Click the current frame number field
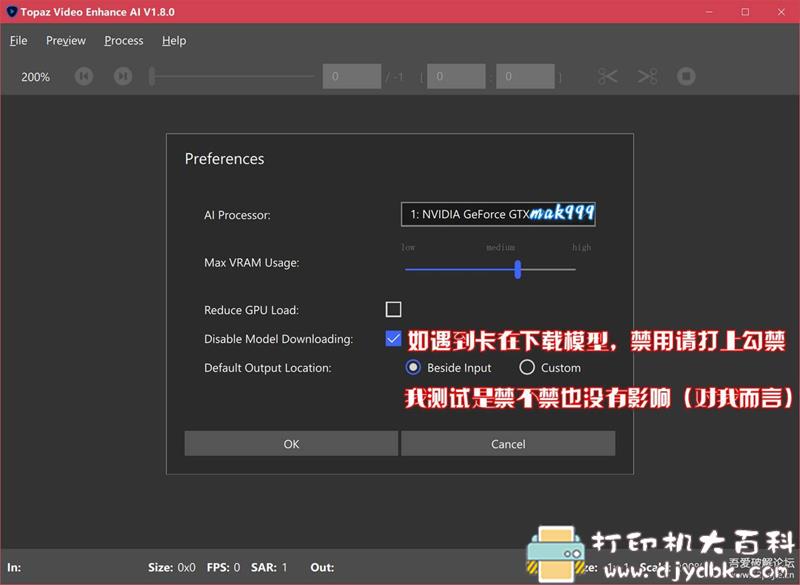This screenshot has height=585, width=800. pos(352,77)
